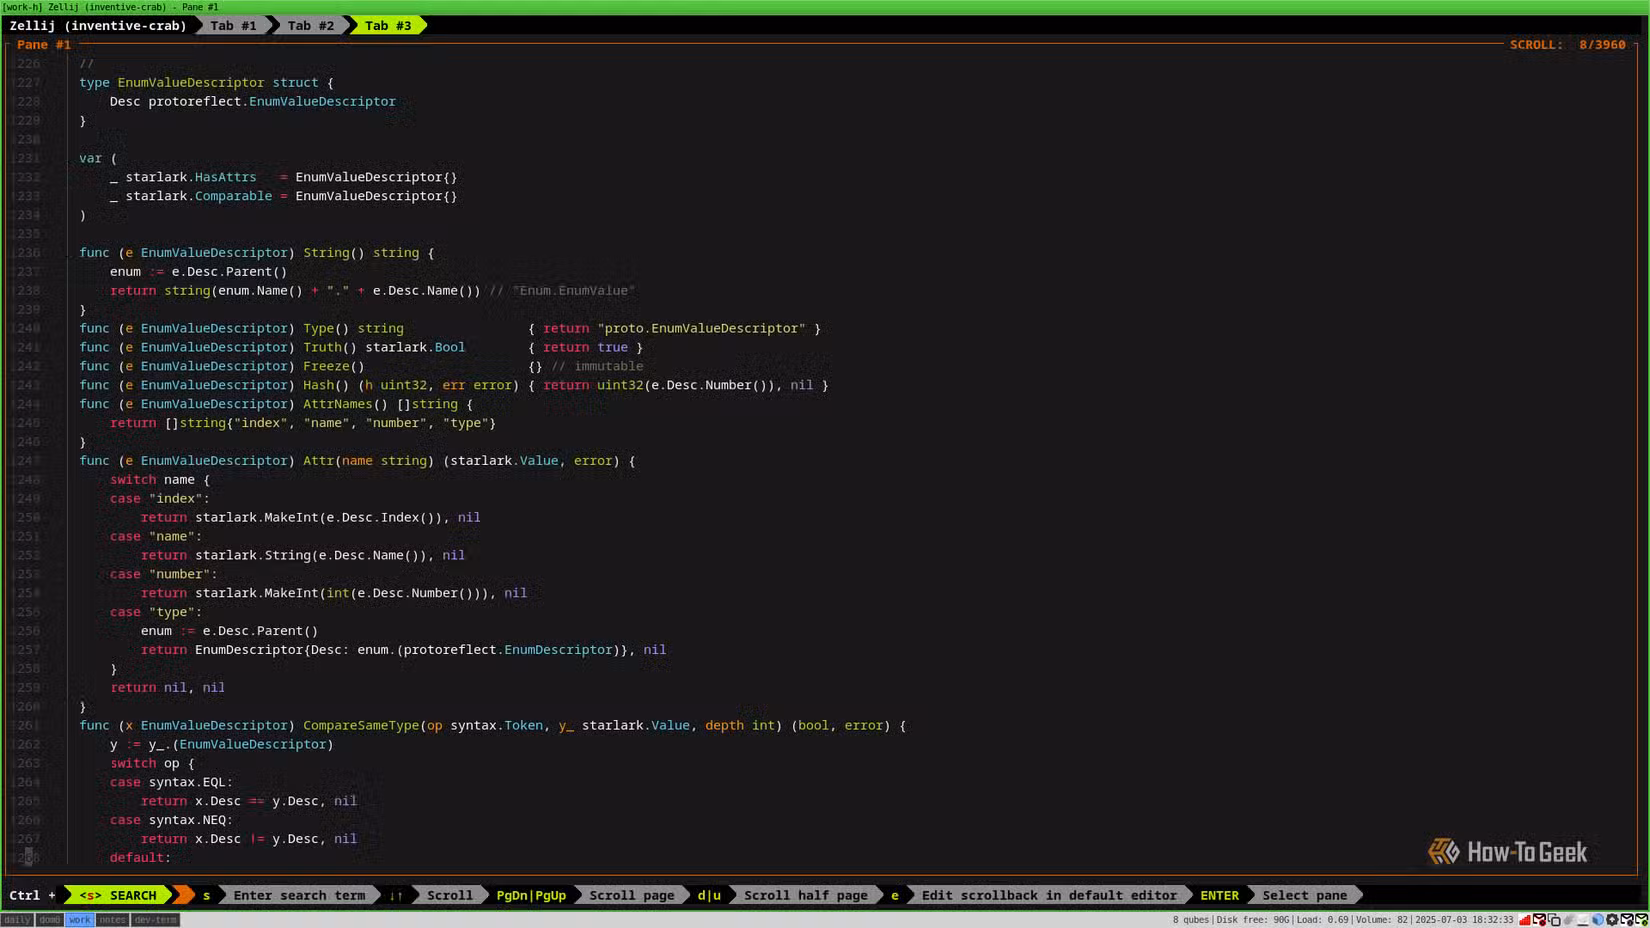Screen dimensions: 1650x928
Task: Click the 'Ctrl +' modifier label
Action: click(x=32, y=896)
